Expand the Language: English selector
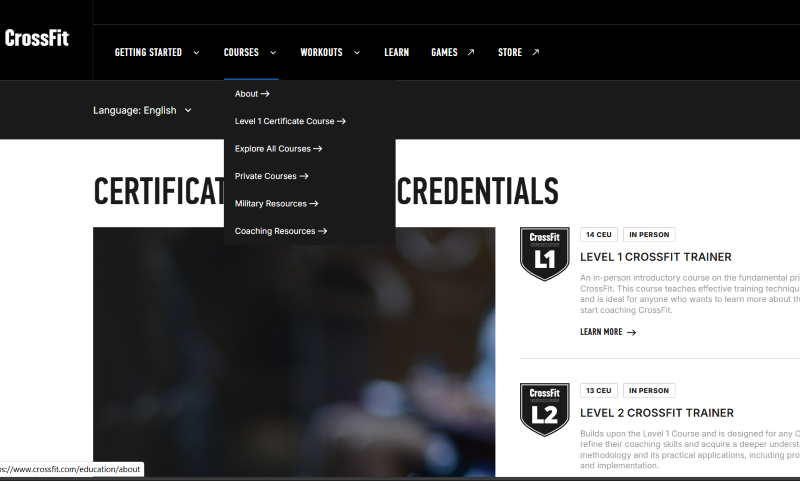Viewport: 800px width, 481px height. coord(142,111)
